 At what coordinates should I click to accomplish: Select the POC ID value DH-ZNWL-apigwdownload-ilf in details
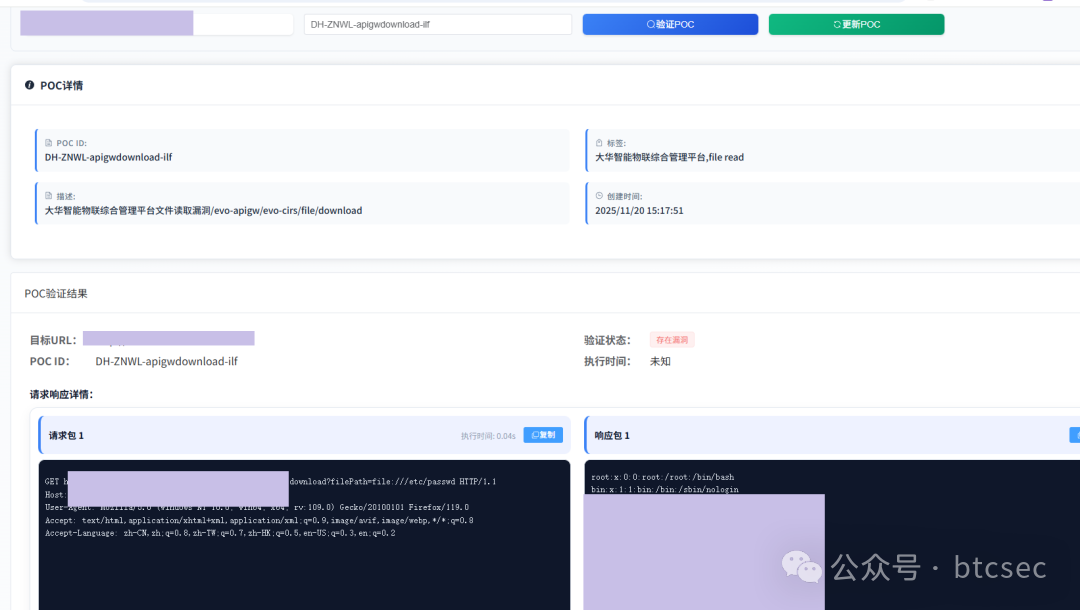pos(108,157)
